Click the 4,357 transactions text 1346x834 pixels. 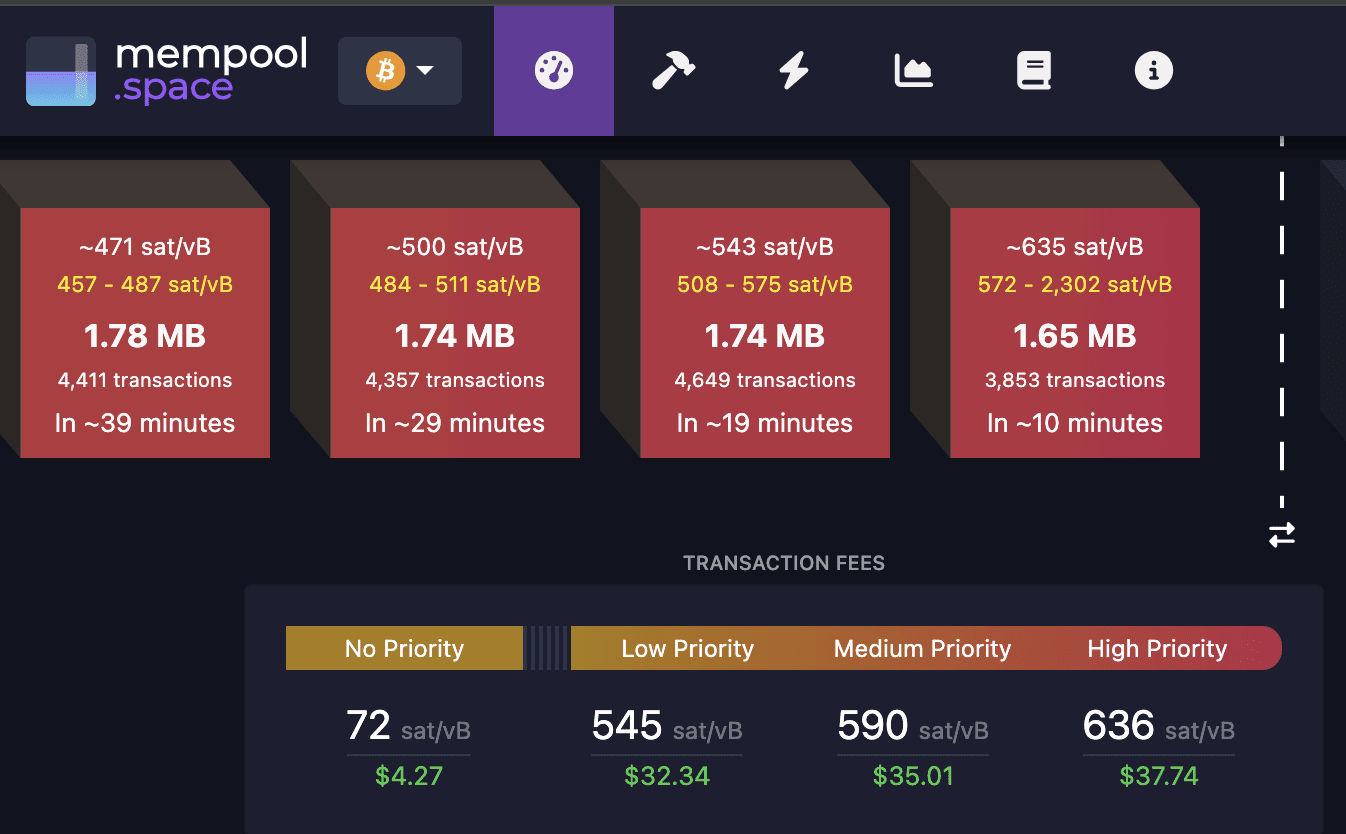pyautogui.click(x=455, y=380)
